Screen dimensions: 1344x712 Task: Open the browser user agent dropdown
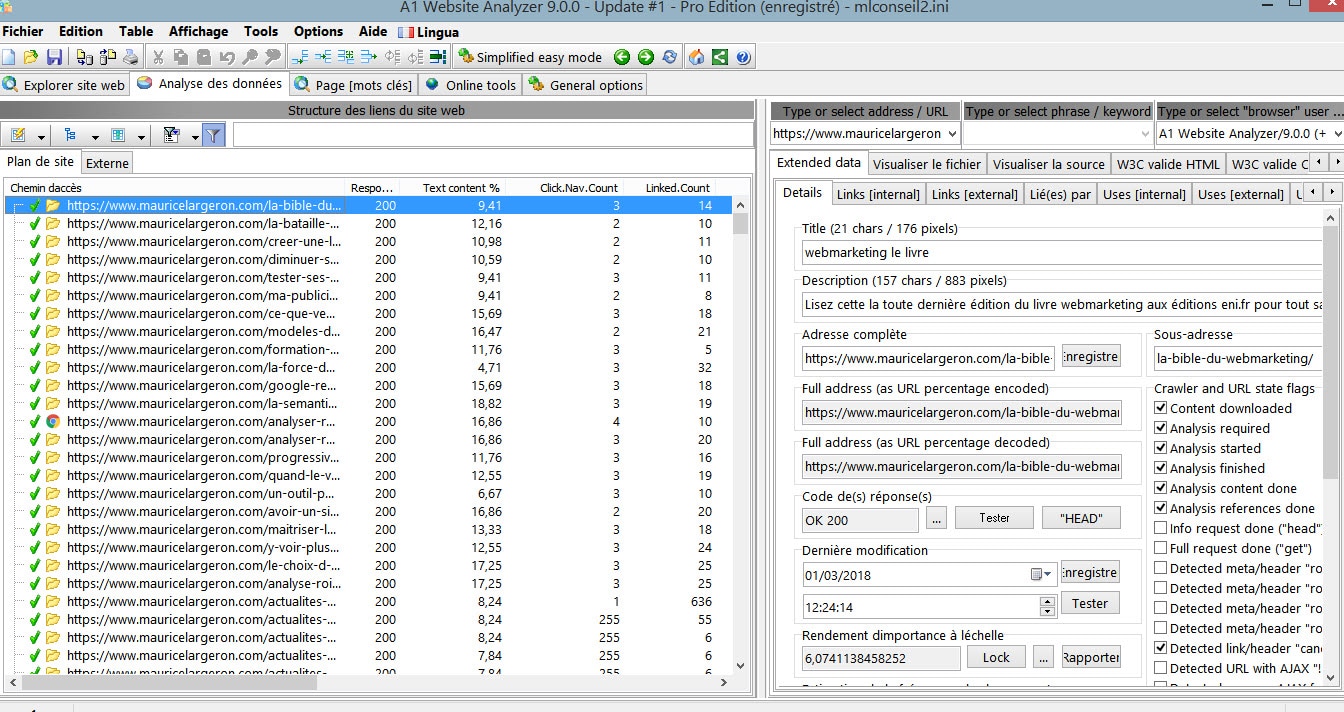1336,133
